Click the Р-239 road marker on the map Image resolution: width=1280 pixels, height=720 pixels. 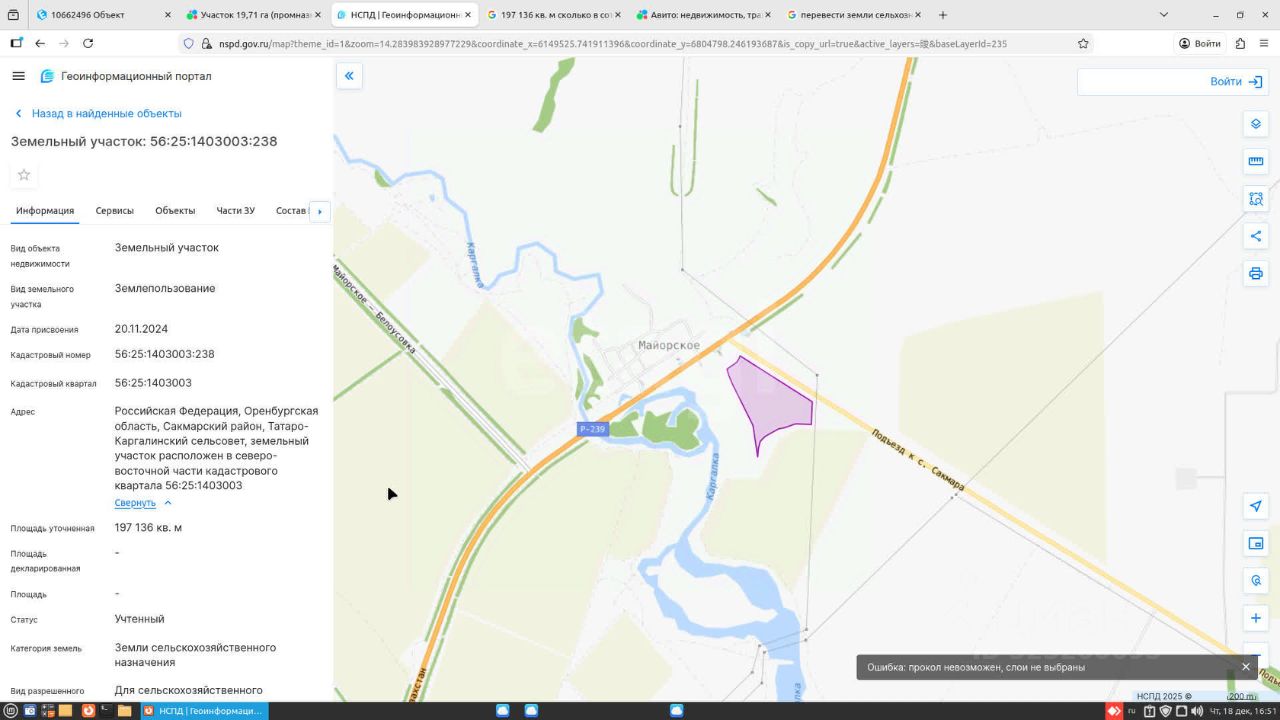pyautogui.click(x=592, y=429)
